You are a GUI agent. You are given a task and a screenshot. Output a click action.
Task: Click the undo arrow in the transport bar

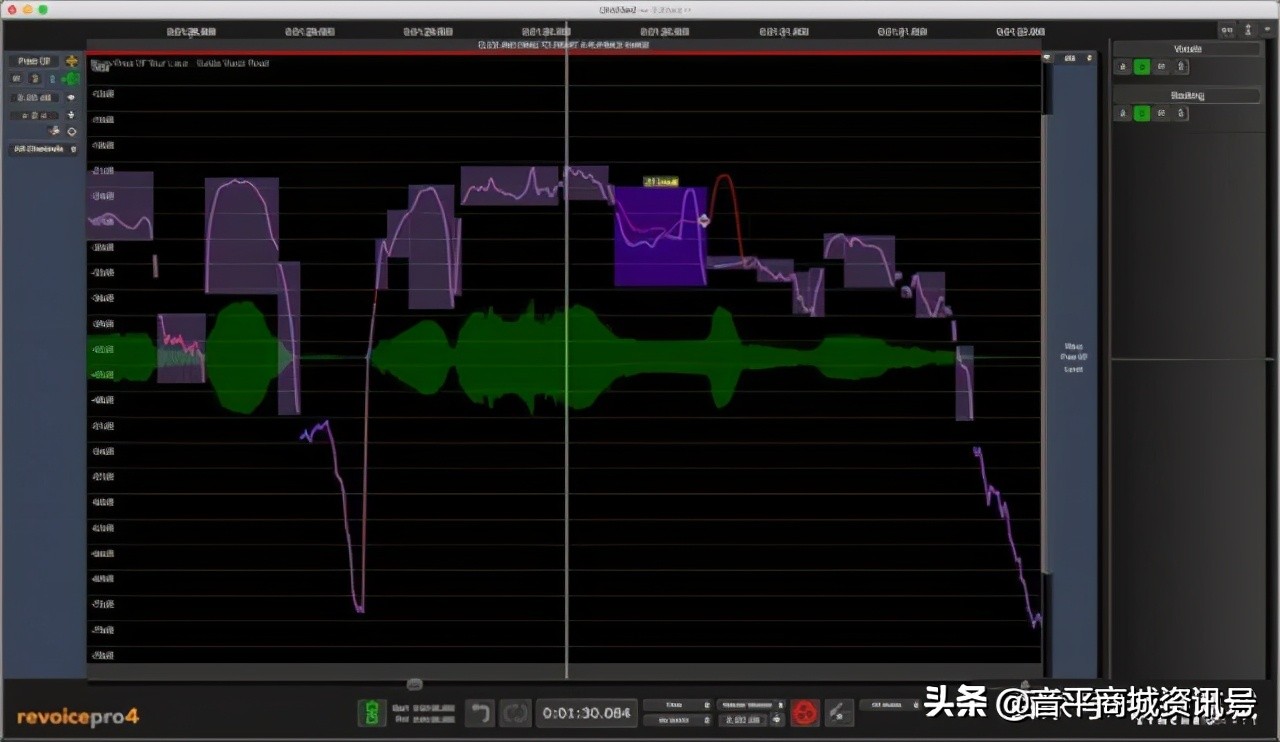click(x=481, y=713)
